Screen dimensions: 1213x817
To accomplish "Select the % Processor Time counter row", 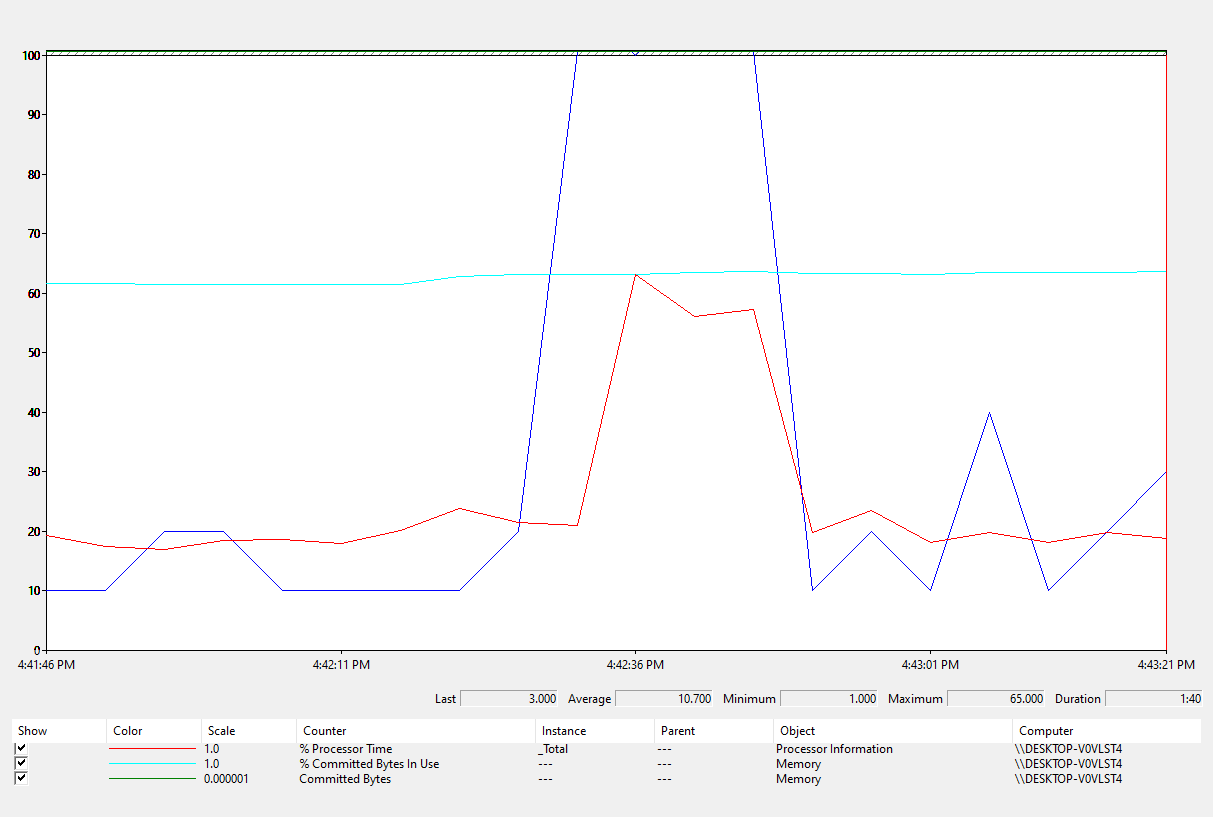I will pyautogui.click(x=606, y=748).
